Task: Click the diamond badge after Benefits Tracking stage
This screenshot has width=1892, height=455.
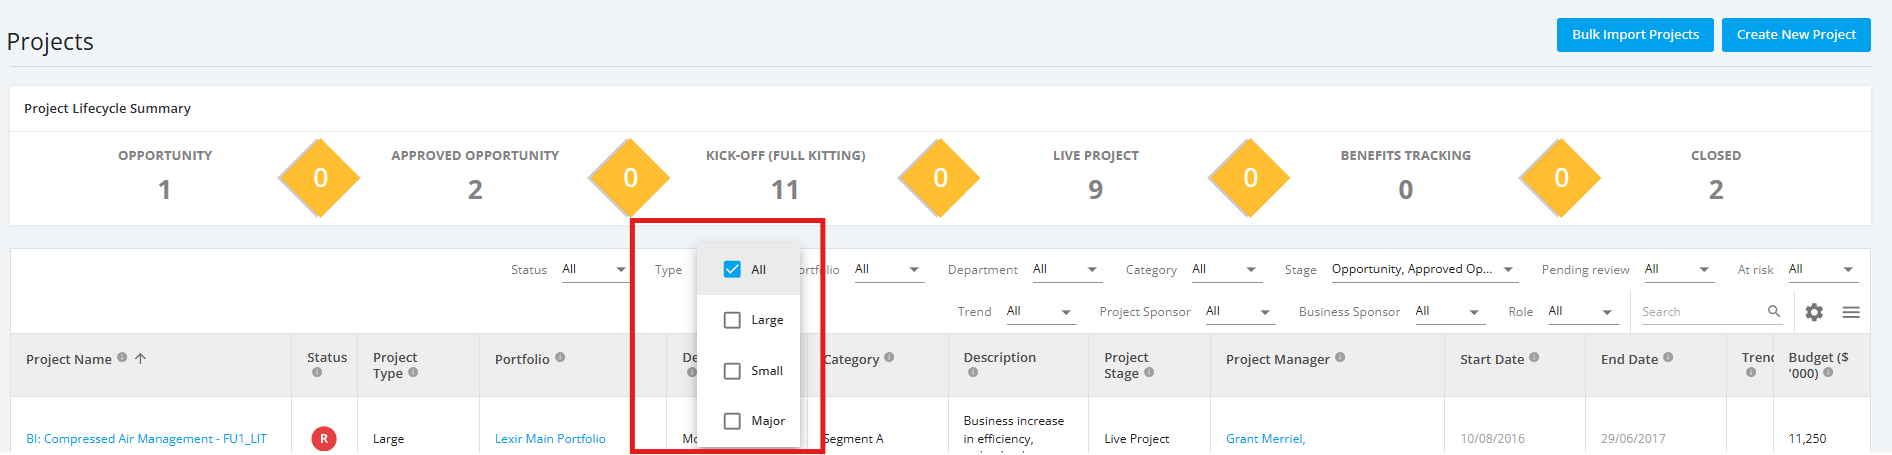Action: pyautogui.click(x=1561, y=178)
